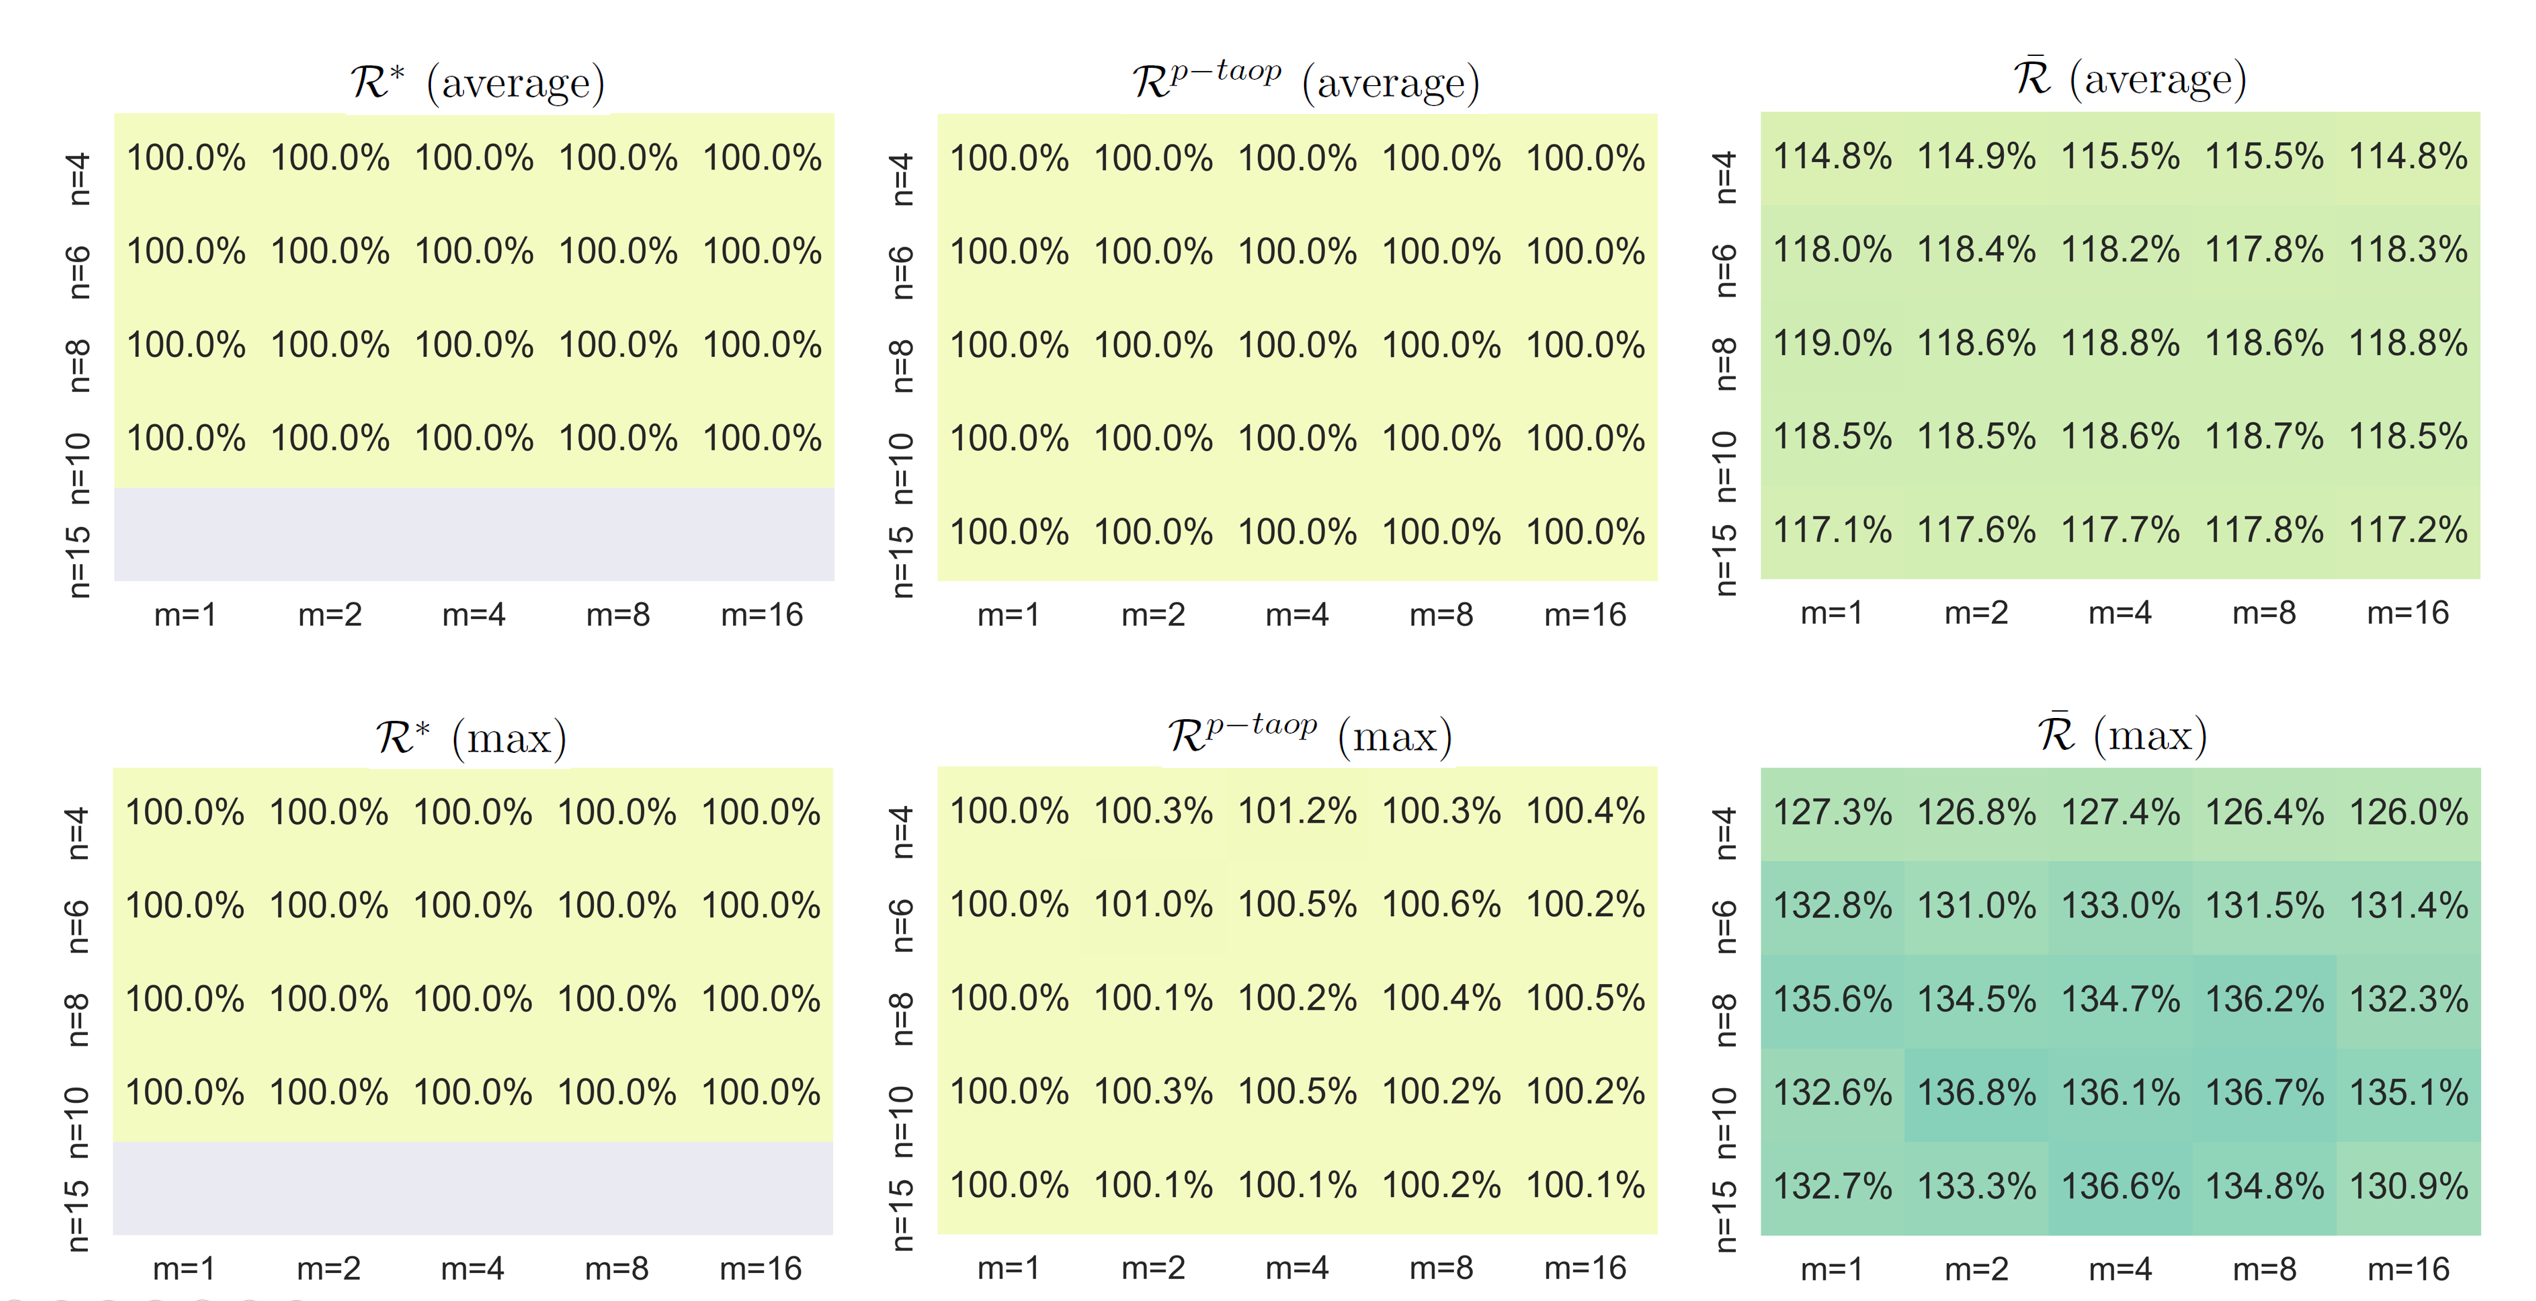Click the 101.2% cell in p-taop max
Screen dimensions: 2536x1301
click(1297, 811)
